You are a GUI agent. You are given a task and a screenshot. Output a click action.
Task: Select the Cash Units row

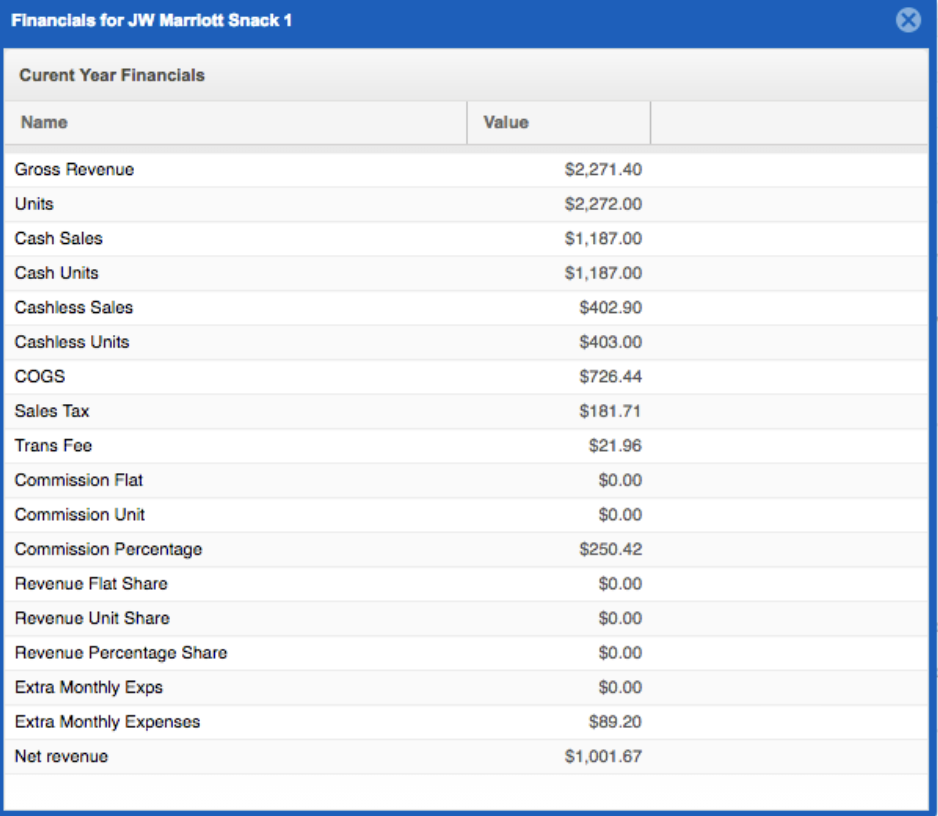click(466, 273)
